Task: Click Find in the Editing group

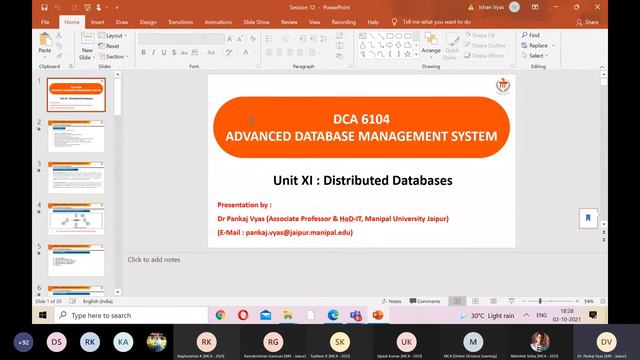Action: click(531, 35)
